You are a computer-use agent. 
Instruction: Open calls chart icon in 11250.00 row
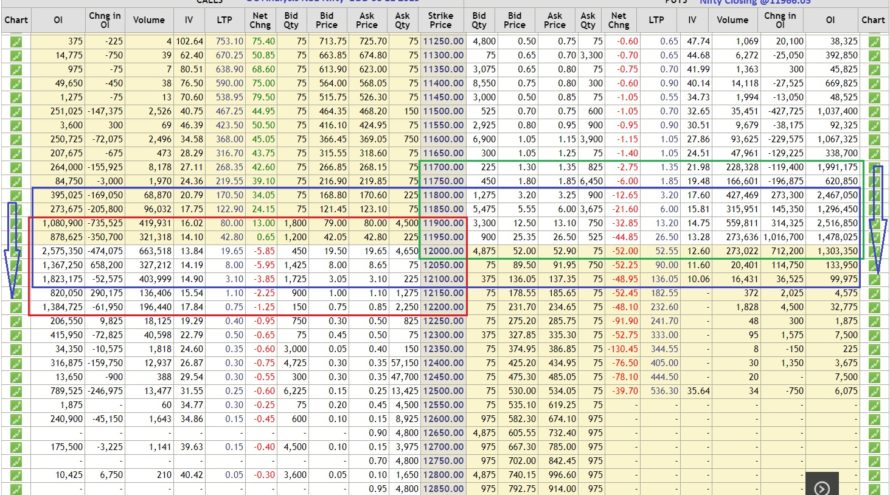click(16, 41)
